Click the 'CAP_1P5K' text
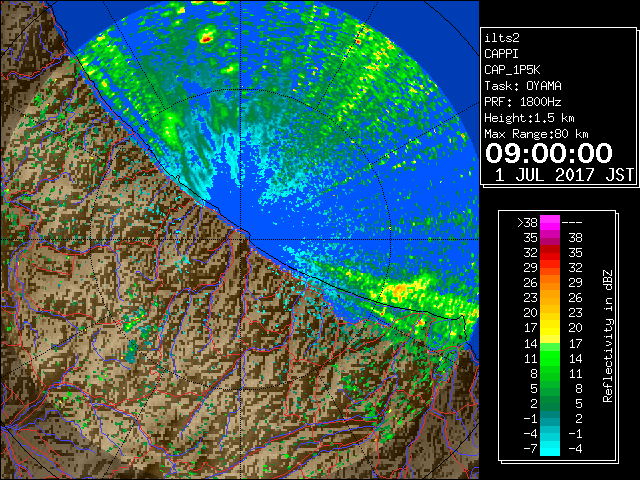Screen dimensions: 640x480 coord(512,70)
